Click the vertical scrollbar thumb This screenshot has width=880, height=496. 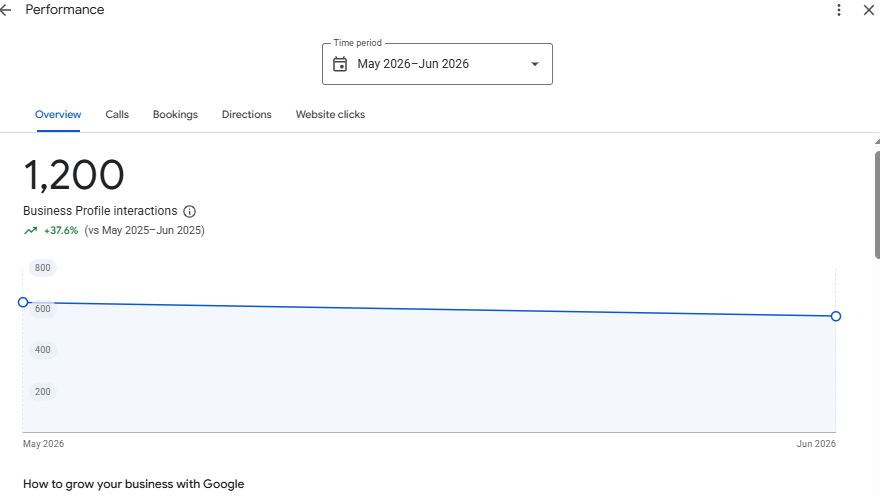877,205
